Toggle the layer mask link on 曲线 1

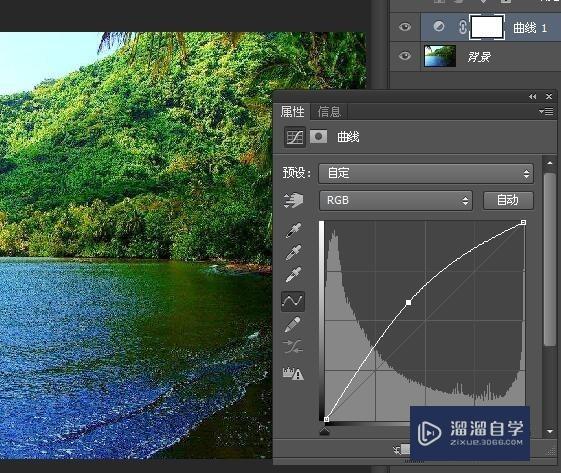coord(462,27)
